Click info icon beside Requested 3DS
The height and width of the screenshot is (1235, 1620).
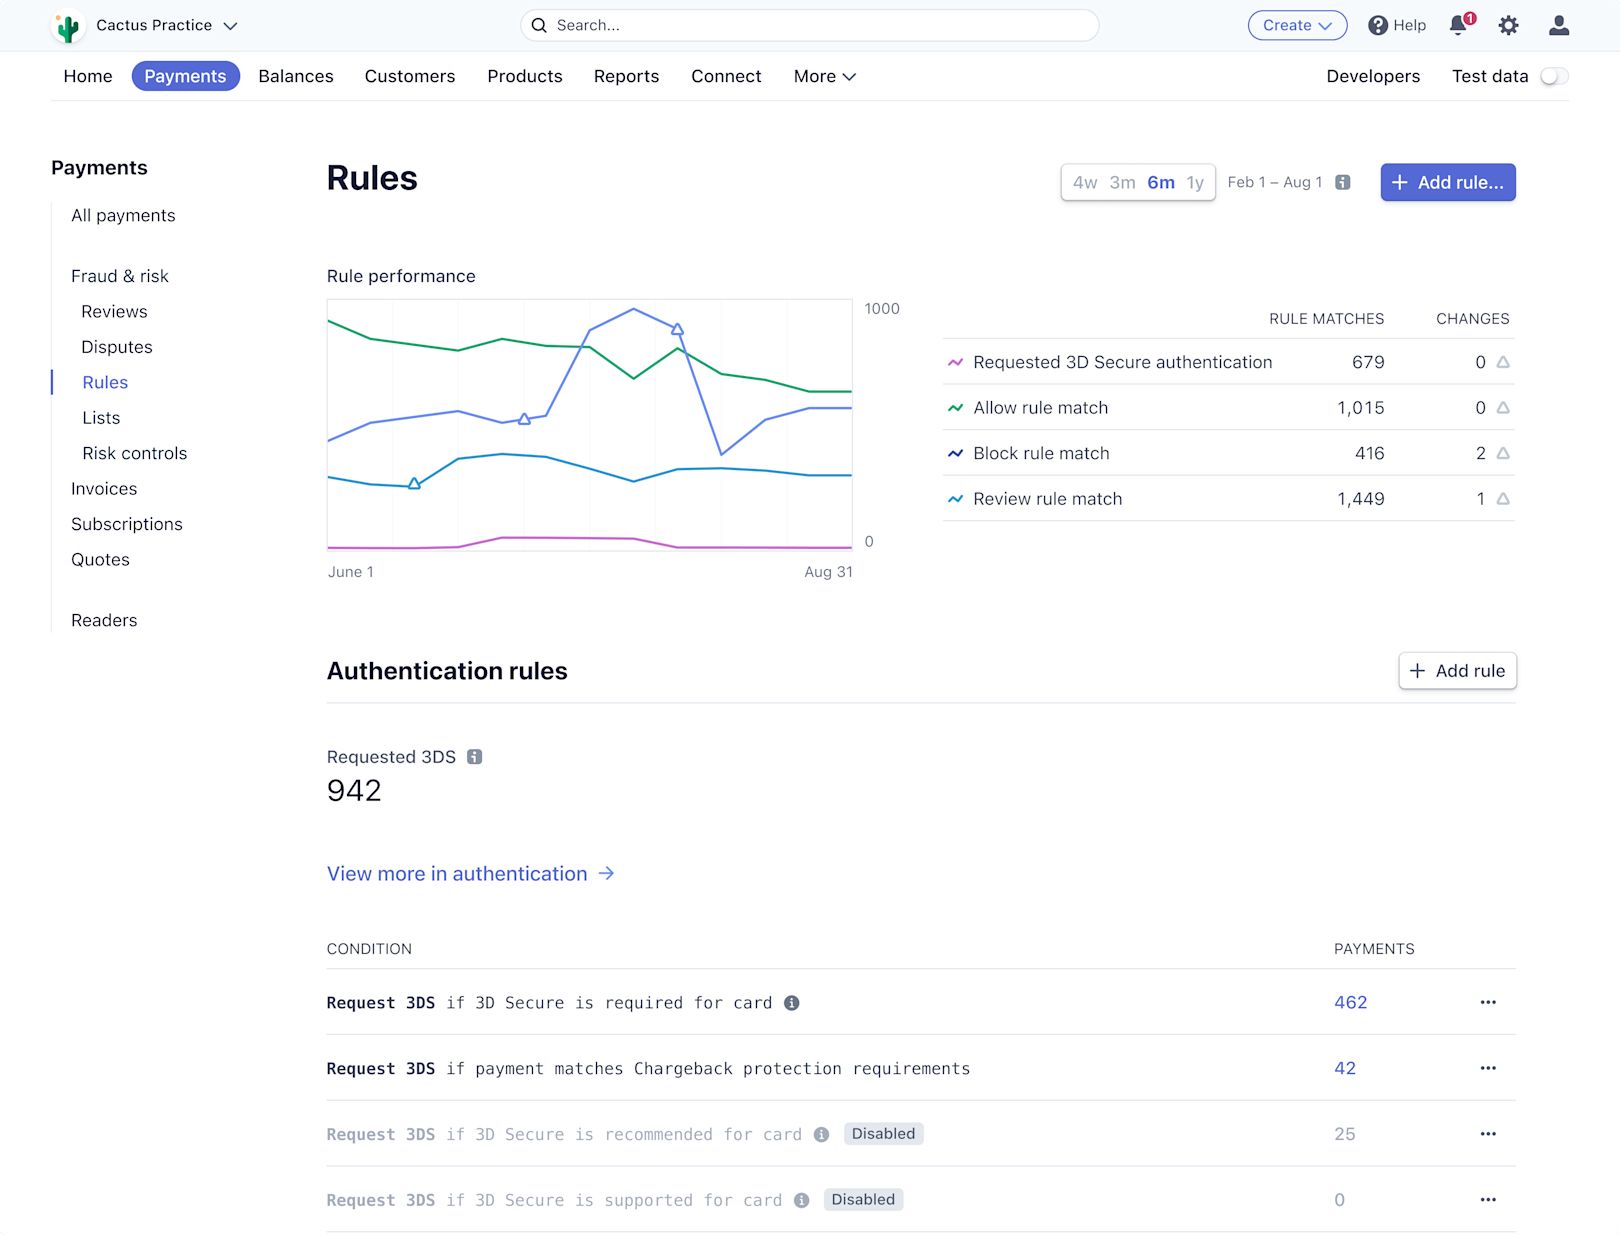tap(475, 757)
